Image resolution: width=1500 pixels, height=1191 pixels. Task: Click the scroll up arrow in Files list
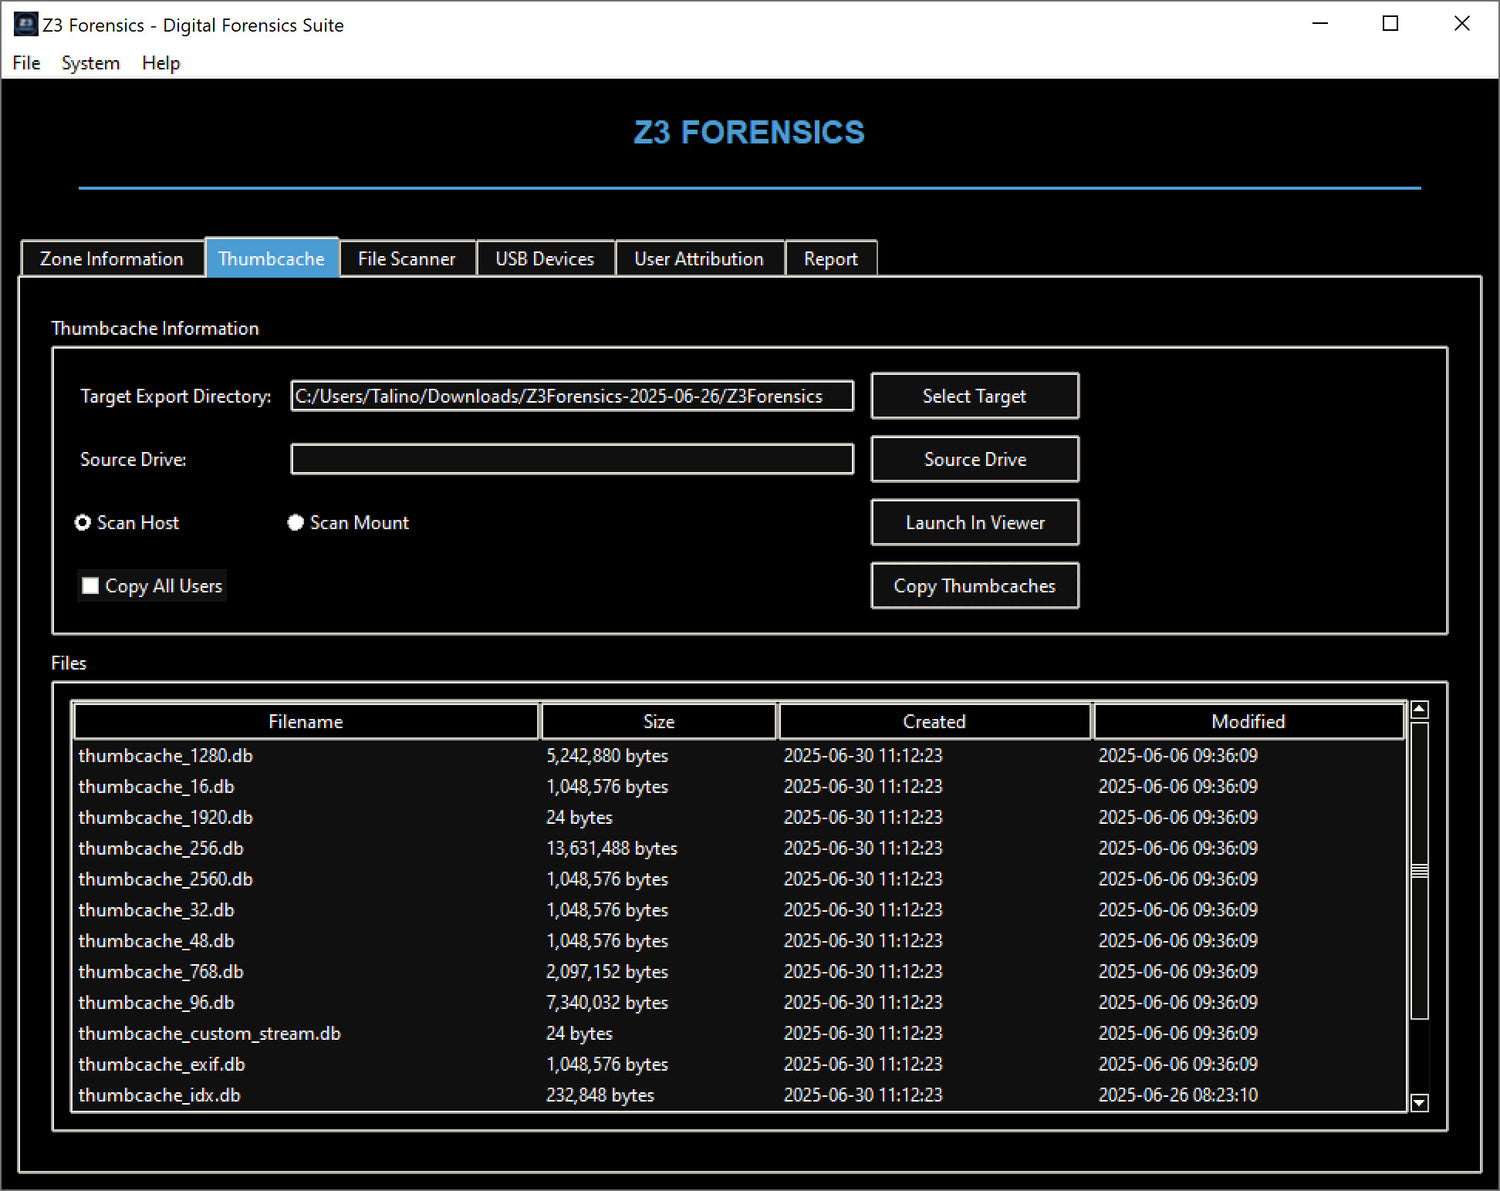tap(1419, 710)
